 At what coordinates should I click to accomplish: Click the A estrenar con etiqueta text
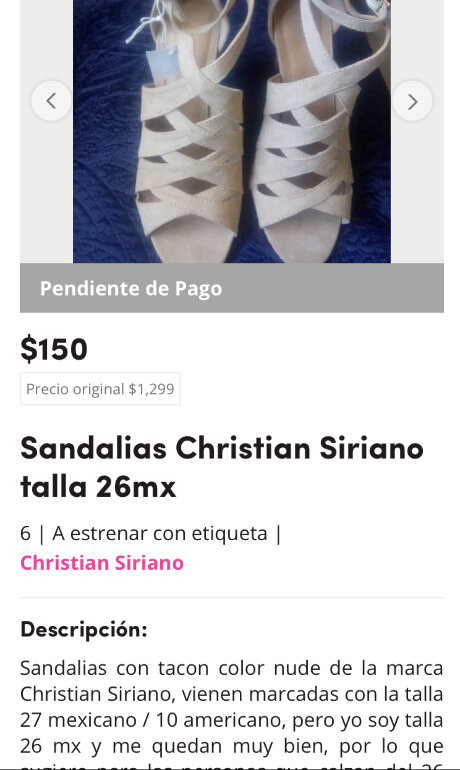pyautogui.click(x=160, y=533)
